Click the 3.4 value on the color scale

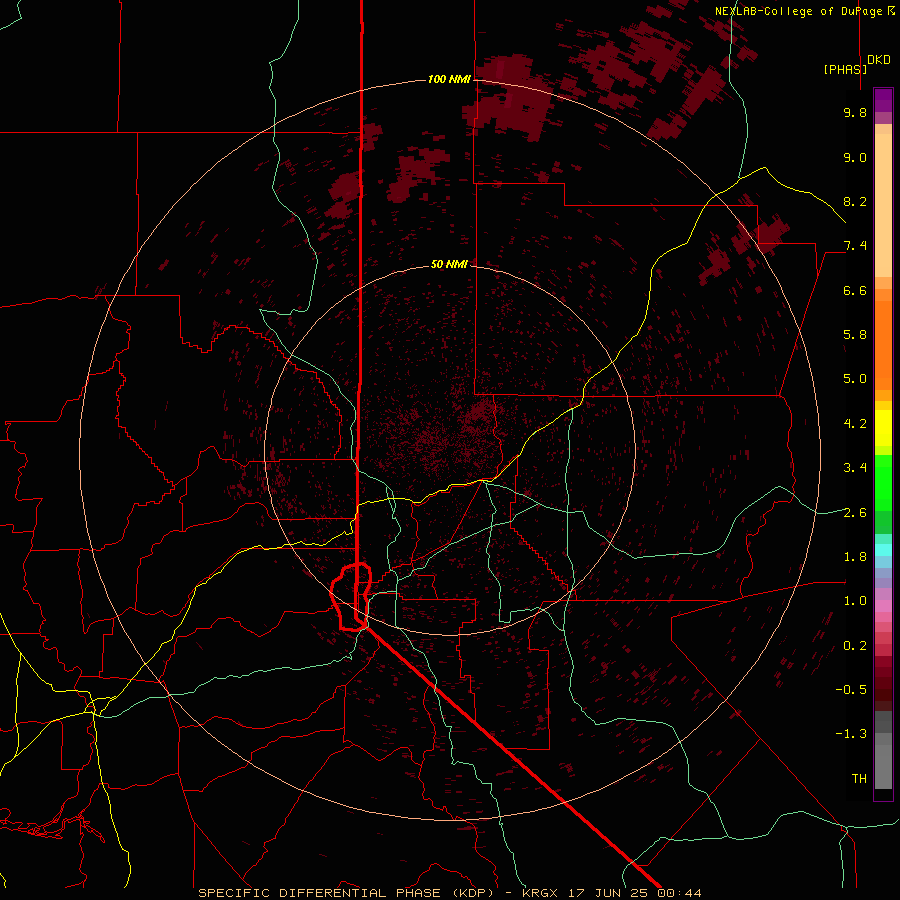pos(855,468)
